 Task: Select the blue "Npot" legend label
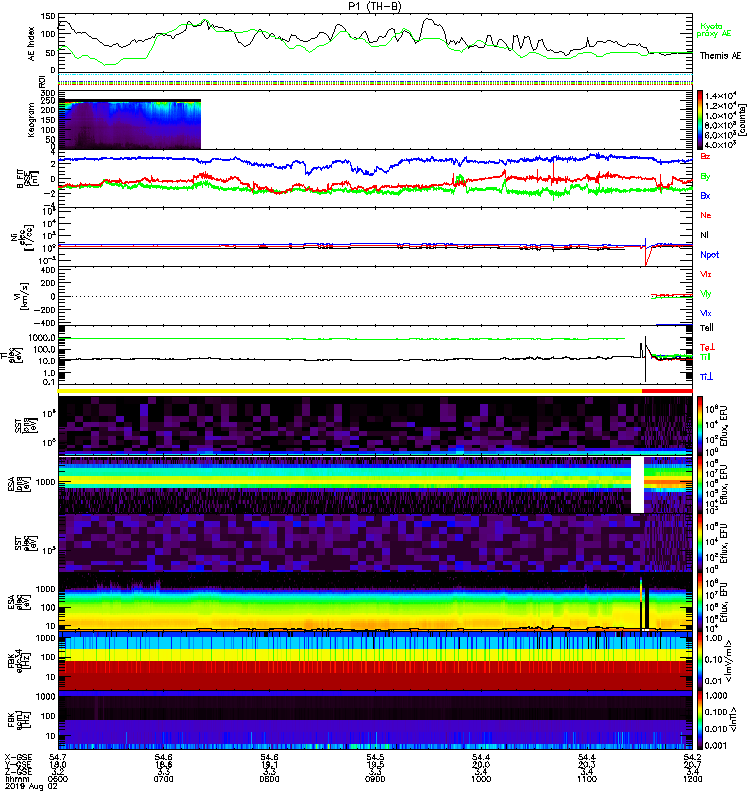[709, 255]
